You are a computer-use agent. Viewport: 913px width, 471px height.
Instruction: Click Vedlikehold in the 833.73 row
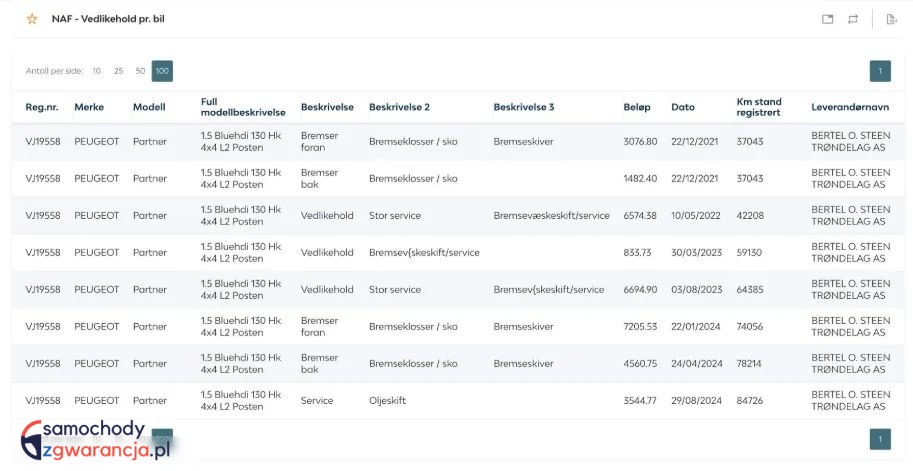(327, 253)
